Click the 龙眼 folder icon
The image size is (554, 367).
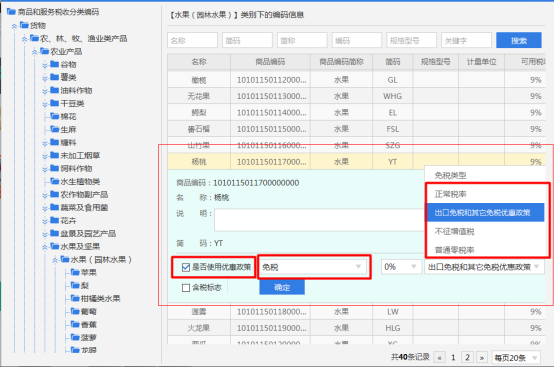pos(75,350)
